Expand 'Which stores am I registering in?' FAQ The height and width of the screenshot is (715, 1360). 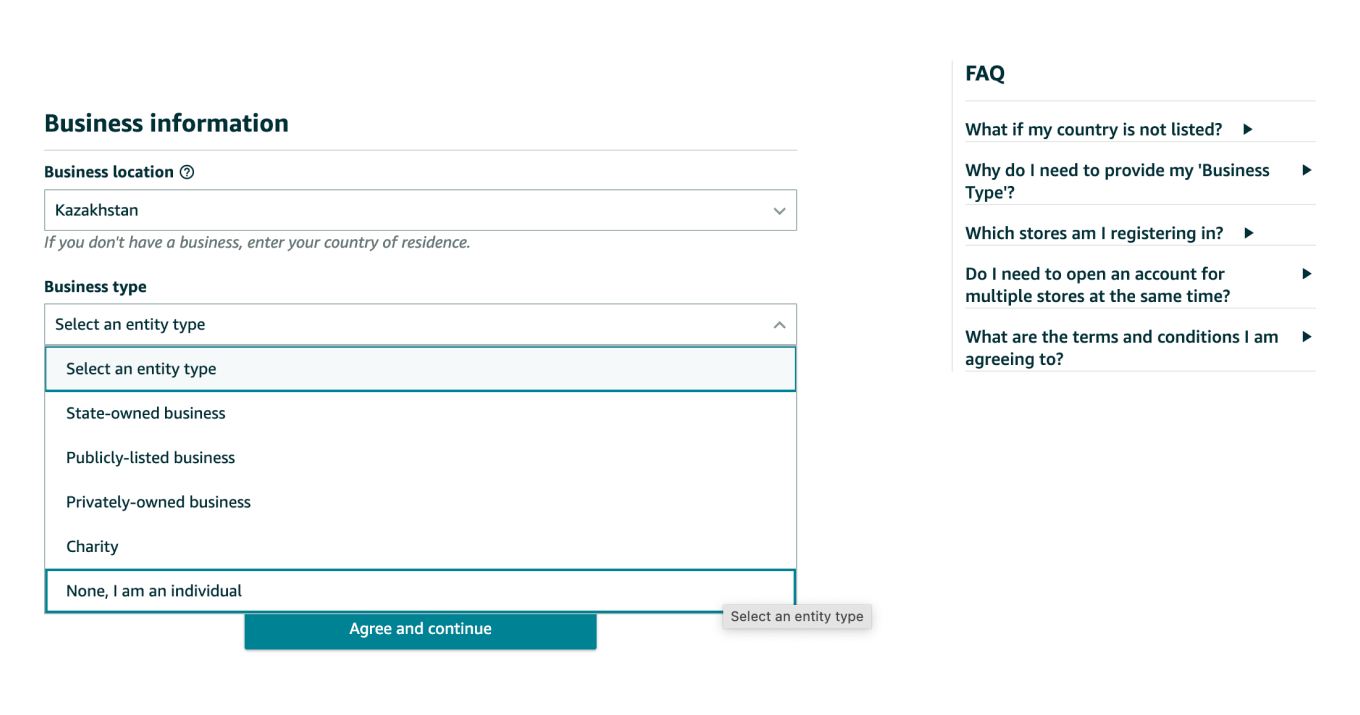click(x=1093, y=233)
